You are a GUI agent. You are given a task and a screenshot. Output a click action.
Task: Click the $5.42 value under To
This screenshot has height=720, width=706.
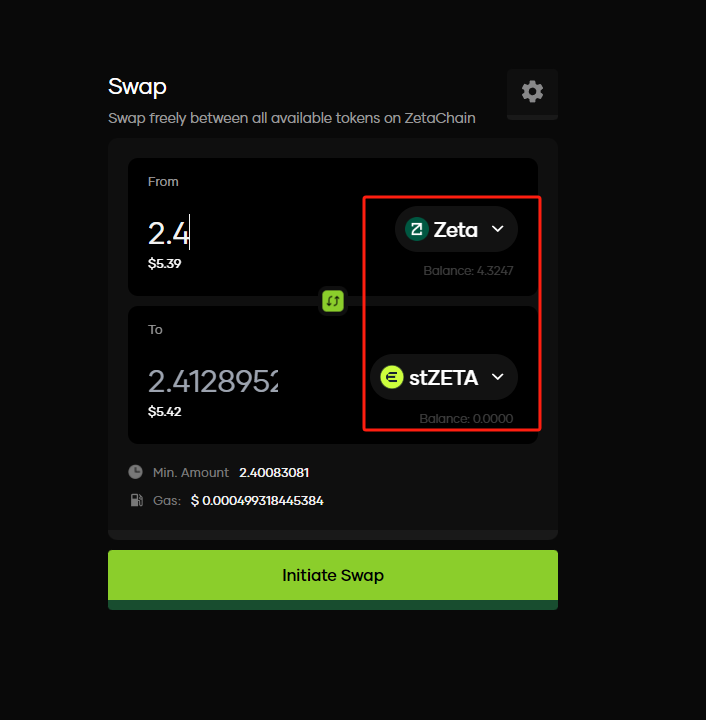pos(164,411)
